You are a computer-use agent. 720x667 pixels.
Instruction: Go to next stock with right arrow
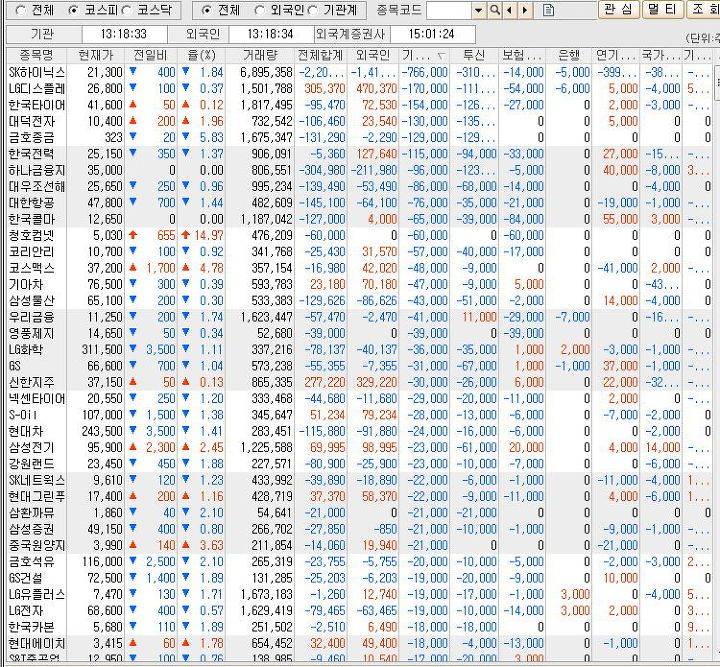click(x=525, y=10)
